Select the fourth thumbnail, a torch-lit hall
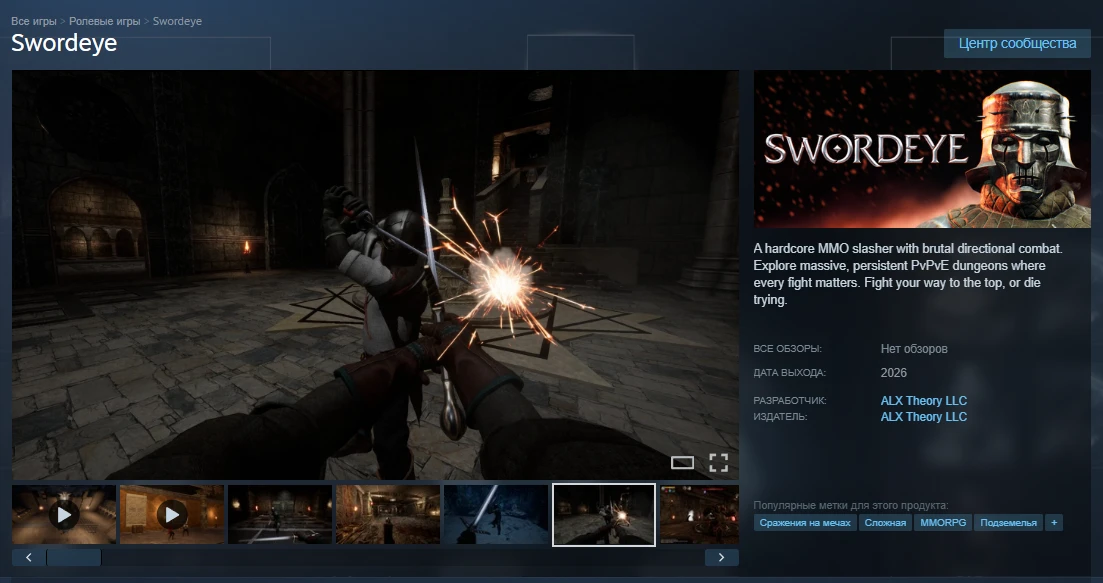 pyautogui.click(x=388, y=515)
